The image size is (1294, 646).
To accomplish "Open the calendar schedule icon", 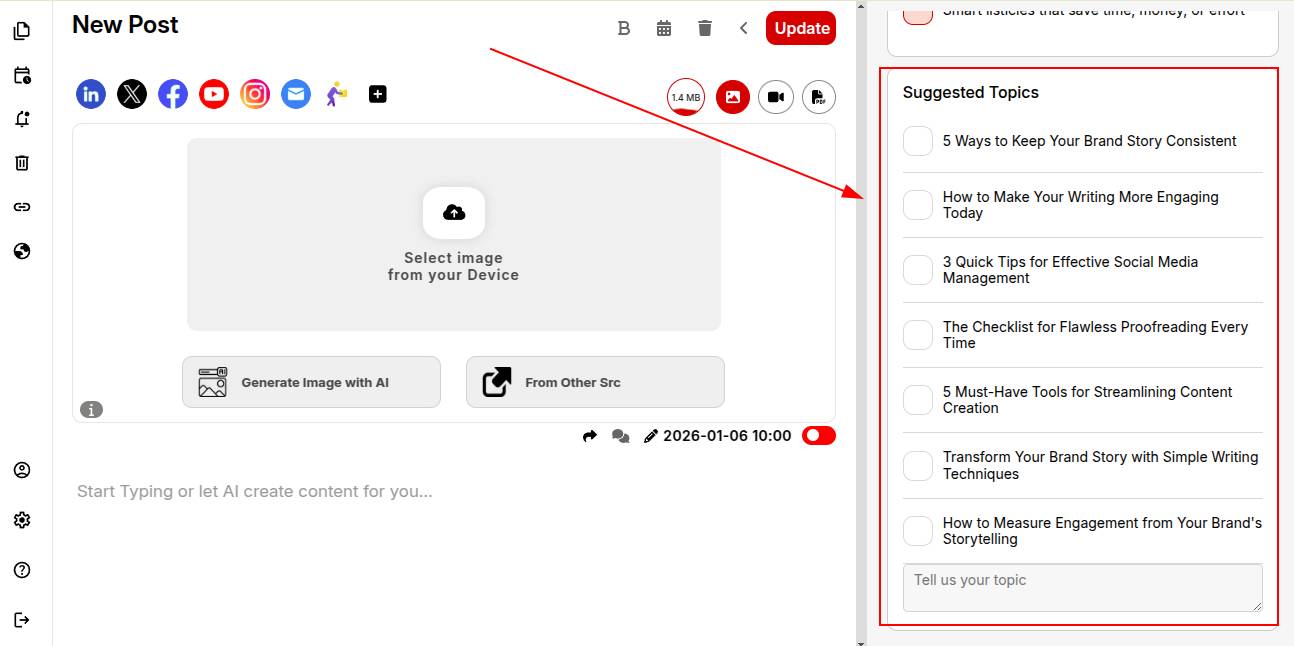I will click(664, 28).
